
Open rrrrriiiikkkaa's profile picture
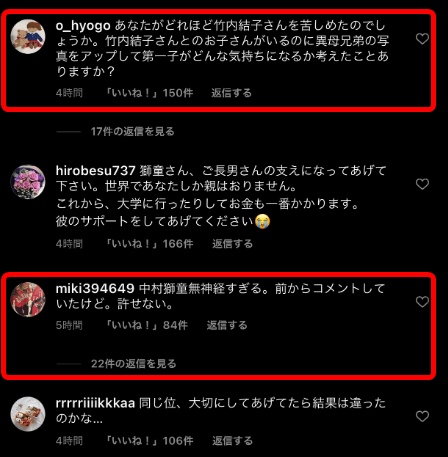[28, 414]
